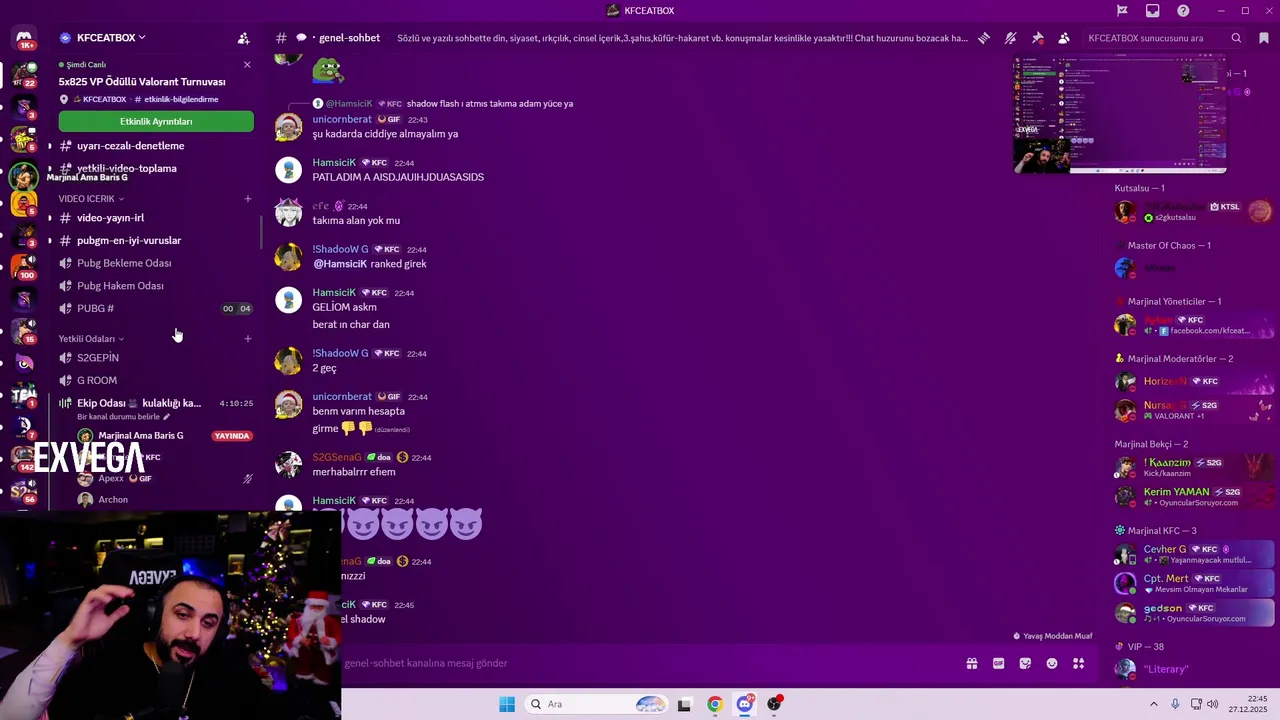Click the @HamsiciK mention in ShadooW message

coord(341,264)
